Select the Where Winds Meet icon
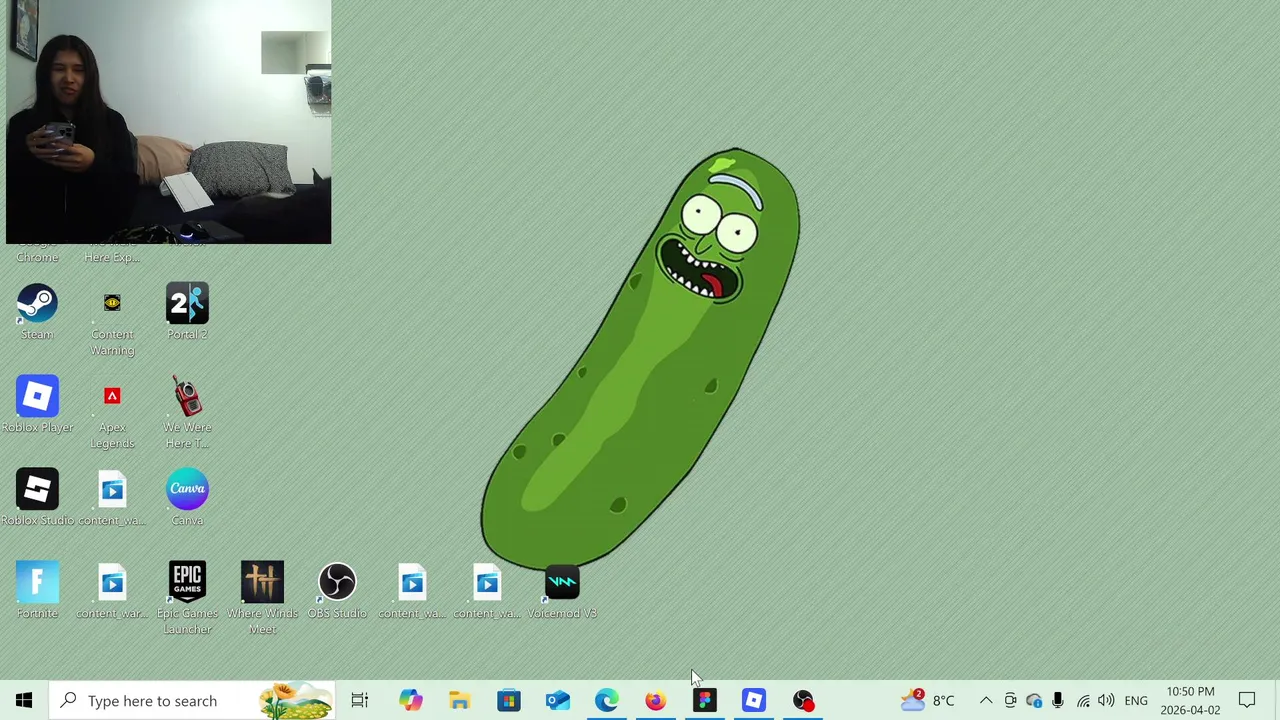Screen dimensions: 1280x720 [262, 599]
